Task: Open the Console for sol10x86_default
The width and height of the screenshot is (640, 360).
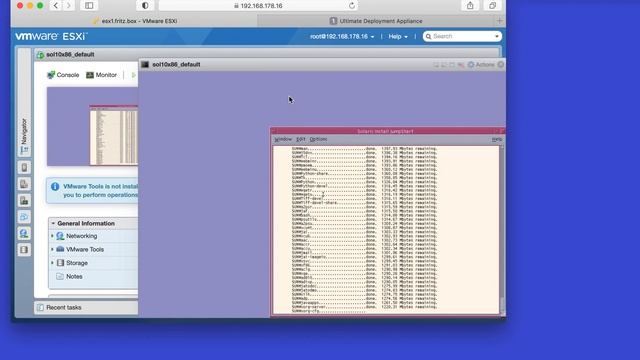Action: (x=63, y=75)
